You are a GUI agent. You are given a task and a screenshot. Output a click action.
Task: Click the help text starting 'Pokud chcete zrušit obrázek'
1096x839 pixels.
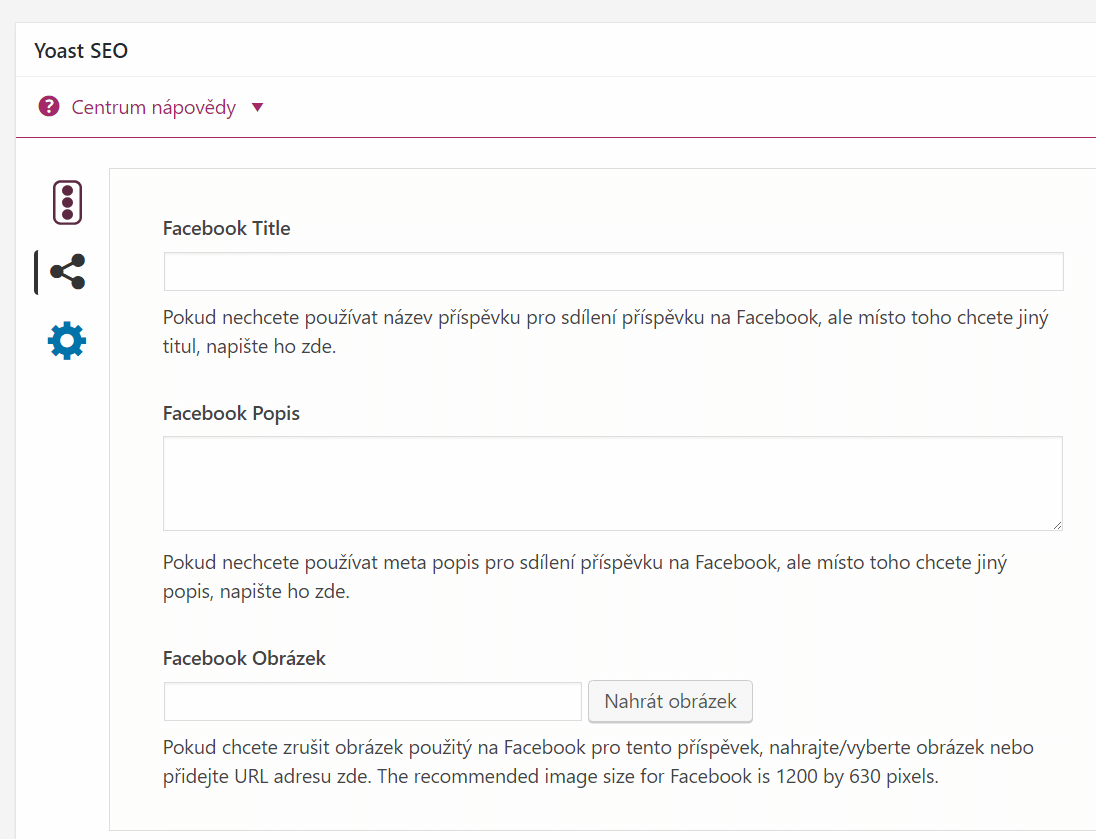point(598,761)
